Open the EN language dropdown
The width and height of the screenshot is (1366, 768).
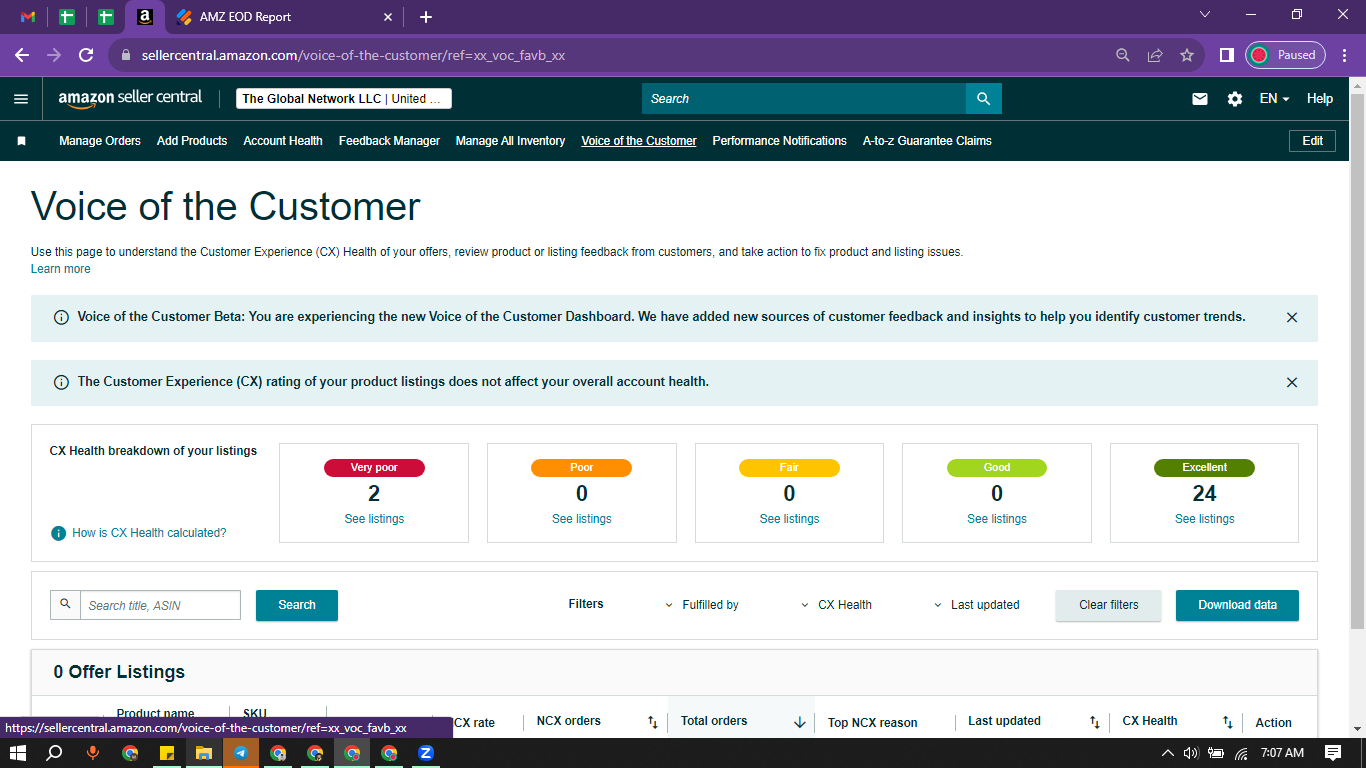click(x=1274, y=99)
